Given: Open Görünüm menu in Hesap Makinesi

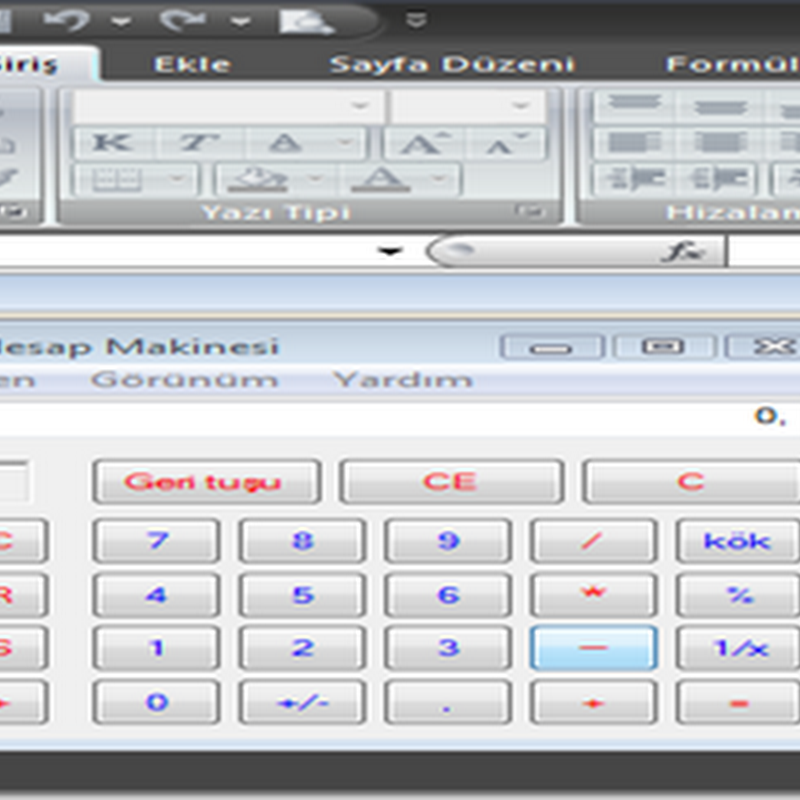Looking at the screenshot, I should click(x=184, y=380).
